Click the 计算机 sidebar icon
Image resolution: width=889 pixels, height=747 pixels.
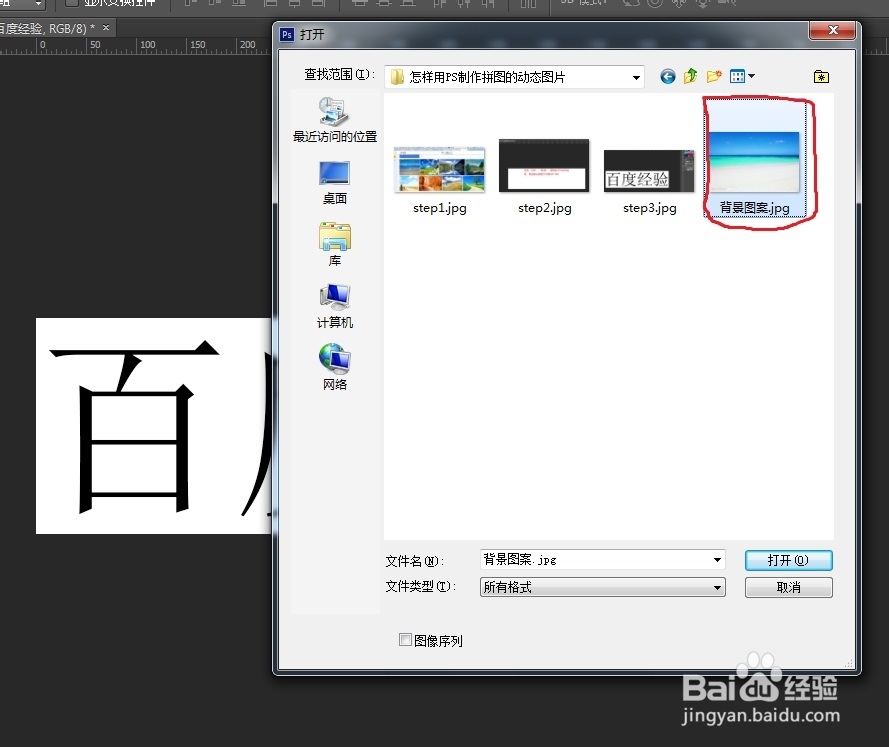pyautogui.click(x=334, y=297)
